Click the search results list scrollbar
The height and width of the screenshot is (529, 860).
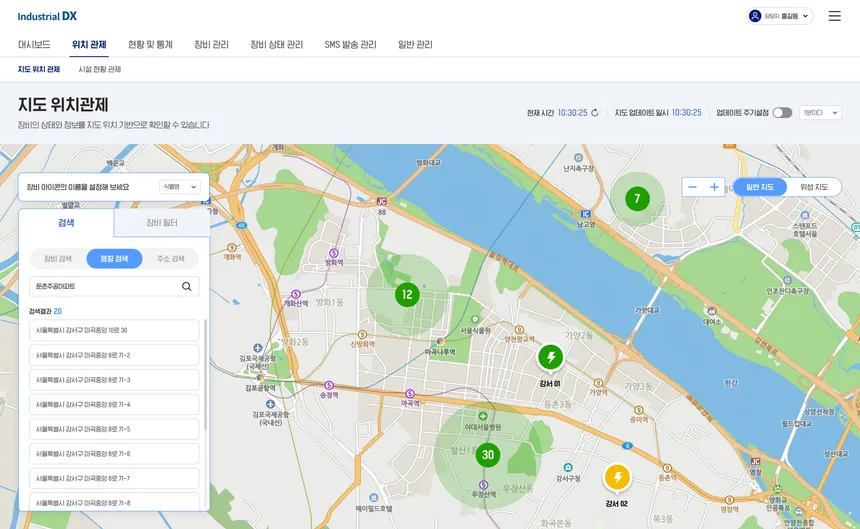(x=206, y=374)
